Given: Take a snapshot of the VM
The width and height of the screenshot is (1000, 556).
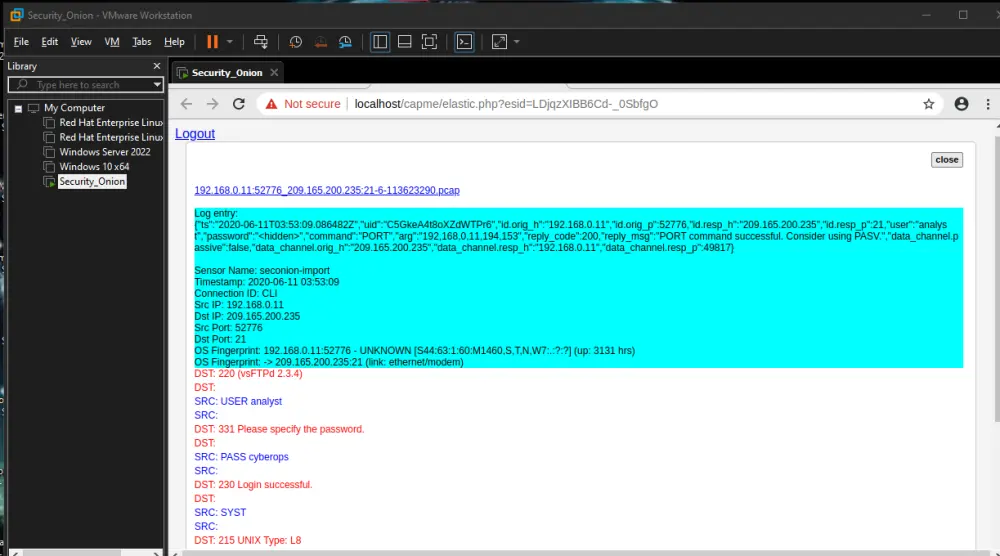Looking at the screenshot, I should coord(295,42).
